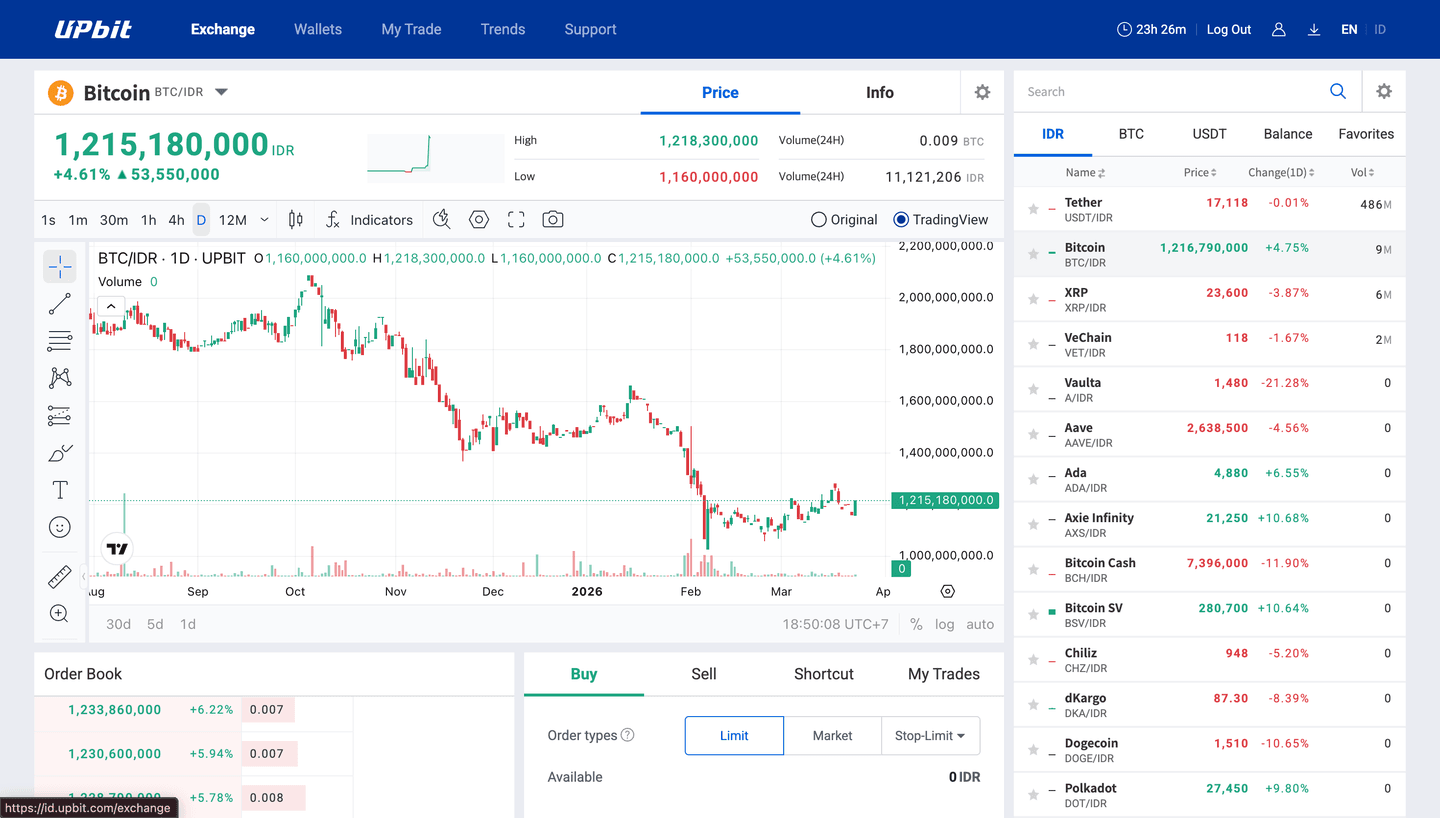Expand the Bitcoin BTC/IDR pair dropdown
Screen dimensions: 1440x818
[x=222, y=92]
